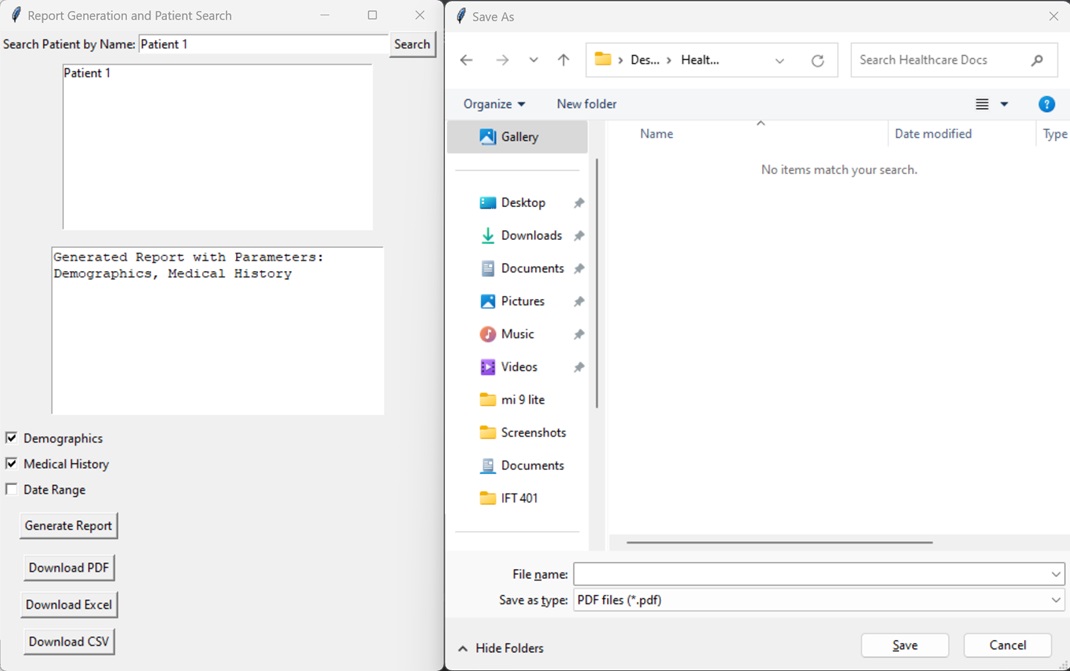Maximize the Report Generation window
The height and width of the screenshot is (671, 1070).
[372, 15]
